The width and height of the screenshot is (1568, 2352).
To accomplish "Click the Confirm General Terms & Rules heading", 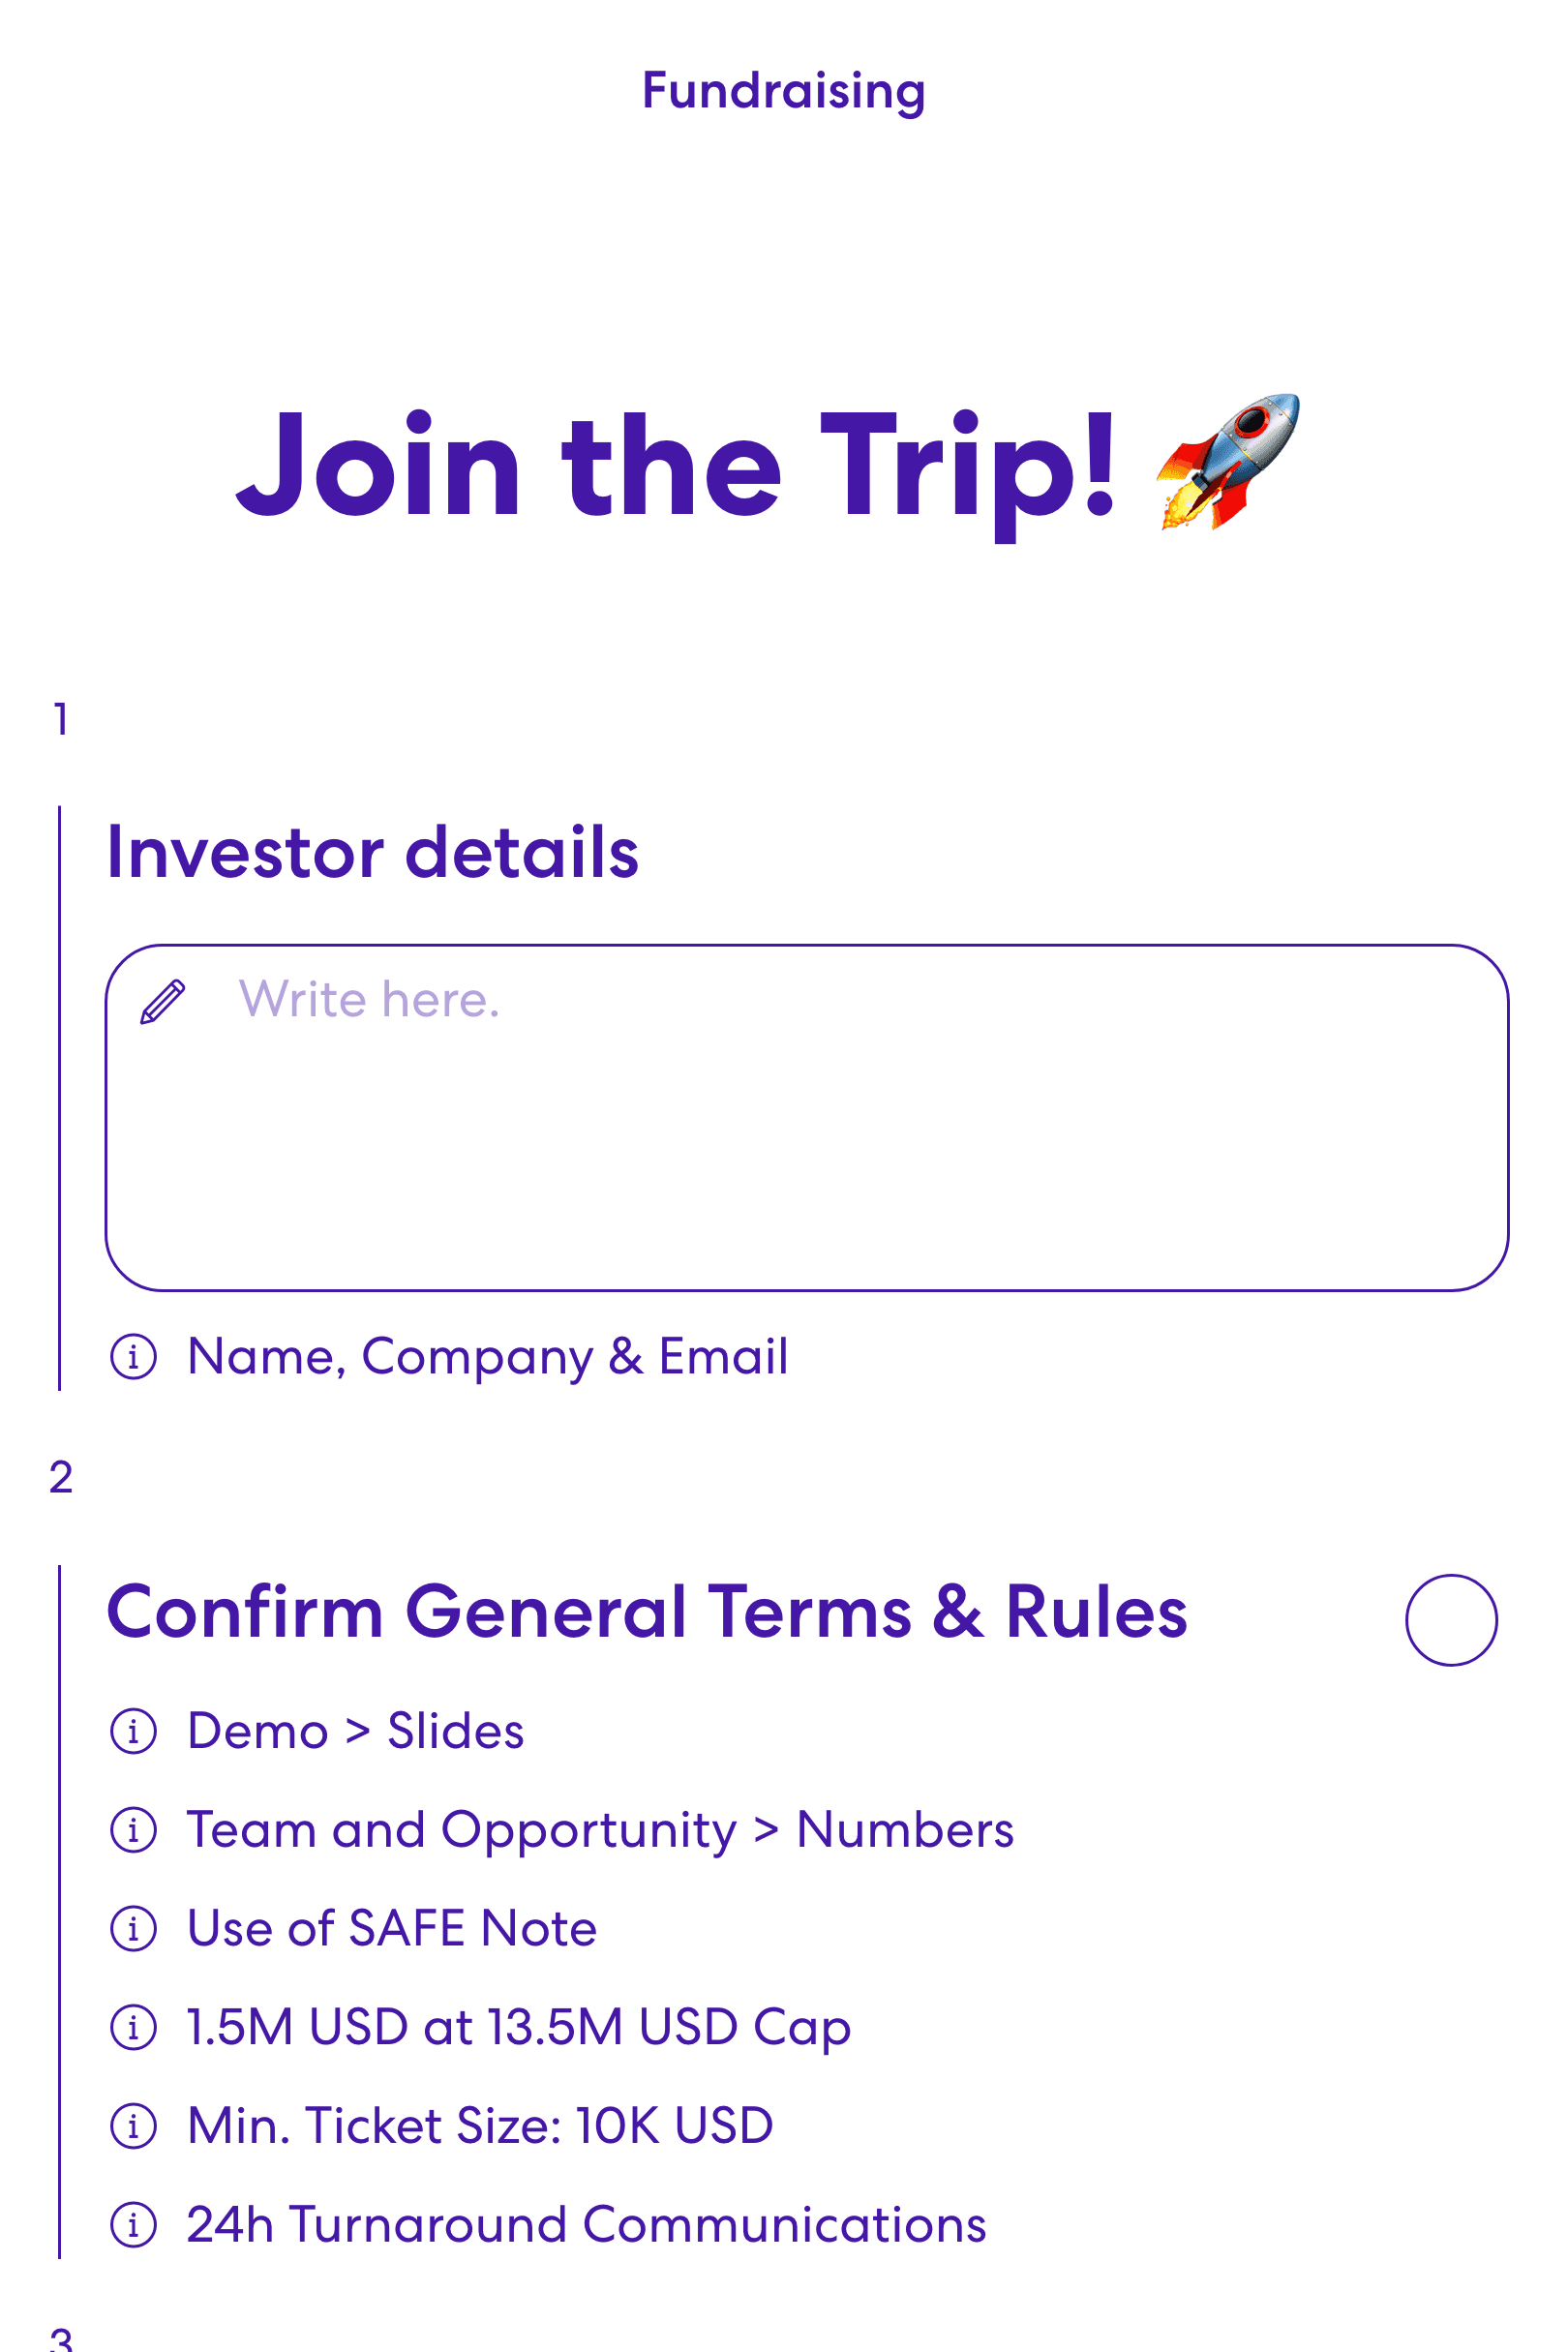I will click(x=646, y=1612).
